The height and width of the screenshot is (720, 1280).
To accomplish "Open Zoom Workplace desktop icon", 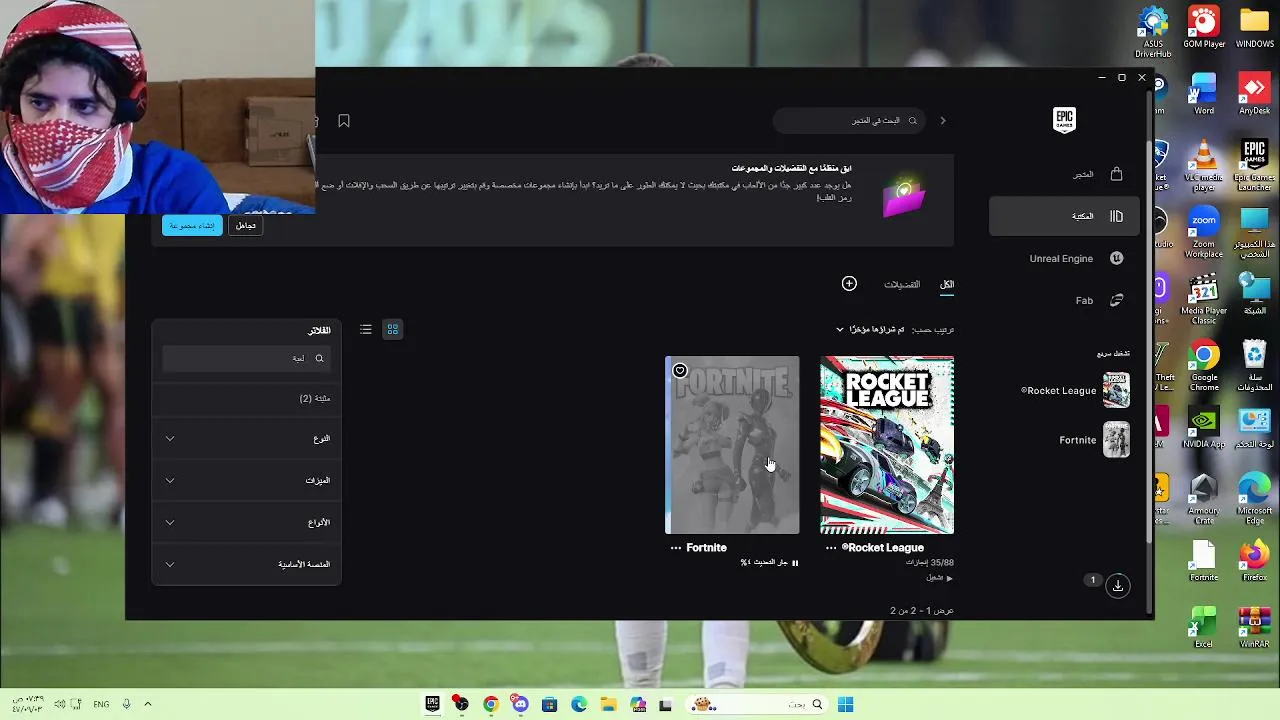I will click(x=1204, y=232).
